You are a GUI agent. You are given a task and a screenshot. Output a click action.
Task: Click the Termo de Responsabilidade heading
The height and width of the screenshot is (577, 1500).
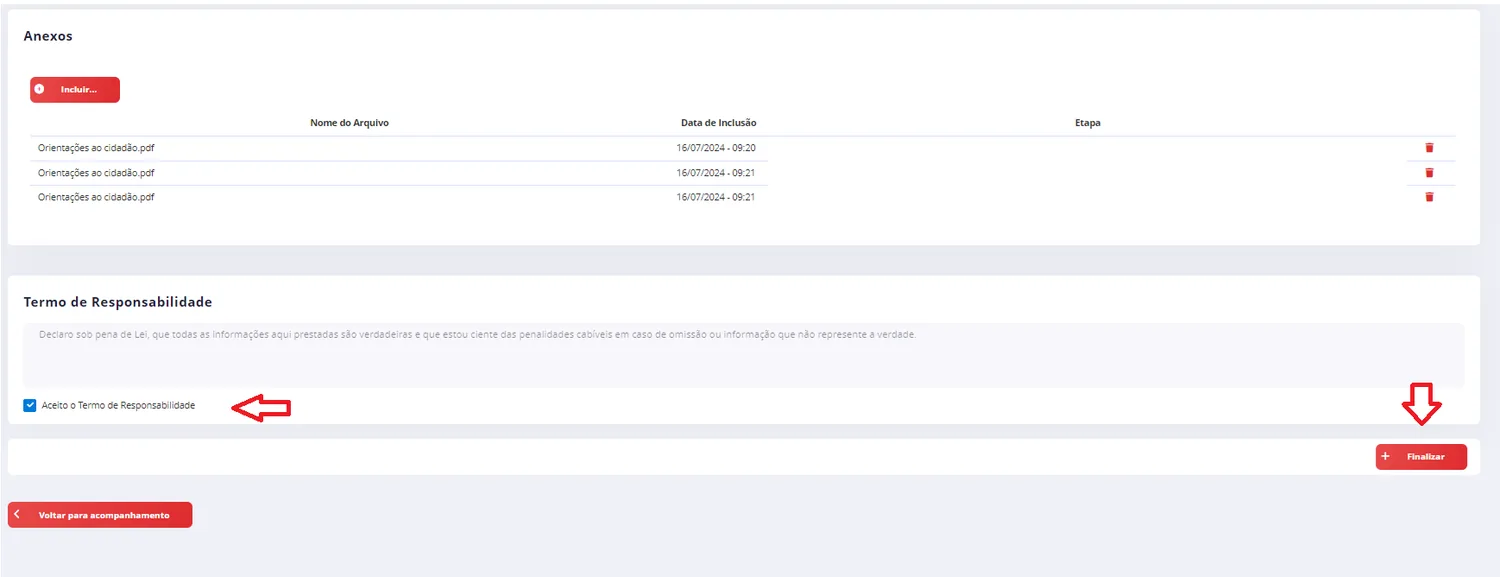point(118,302)
